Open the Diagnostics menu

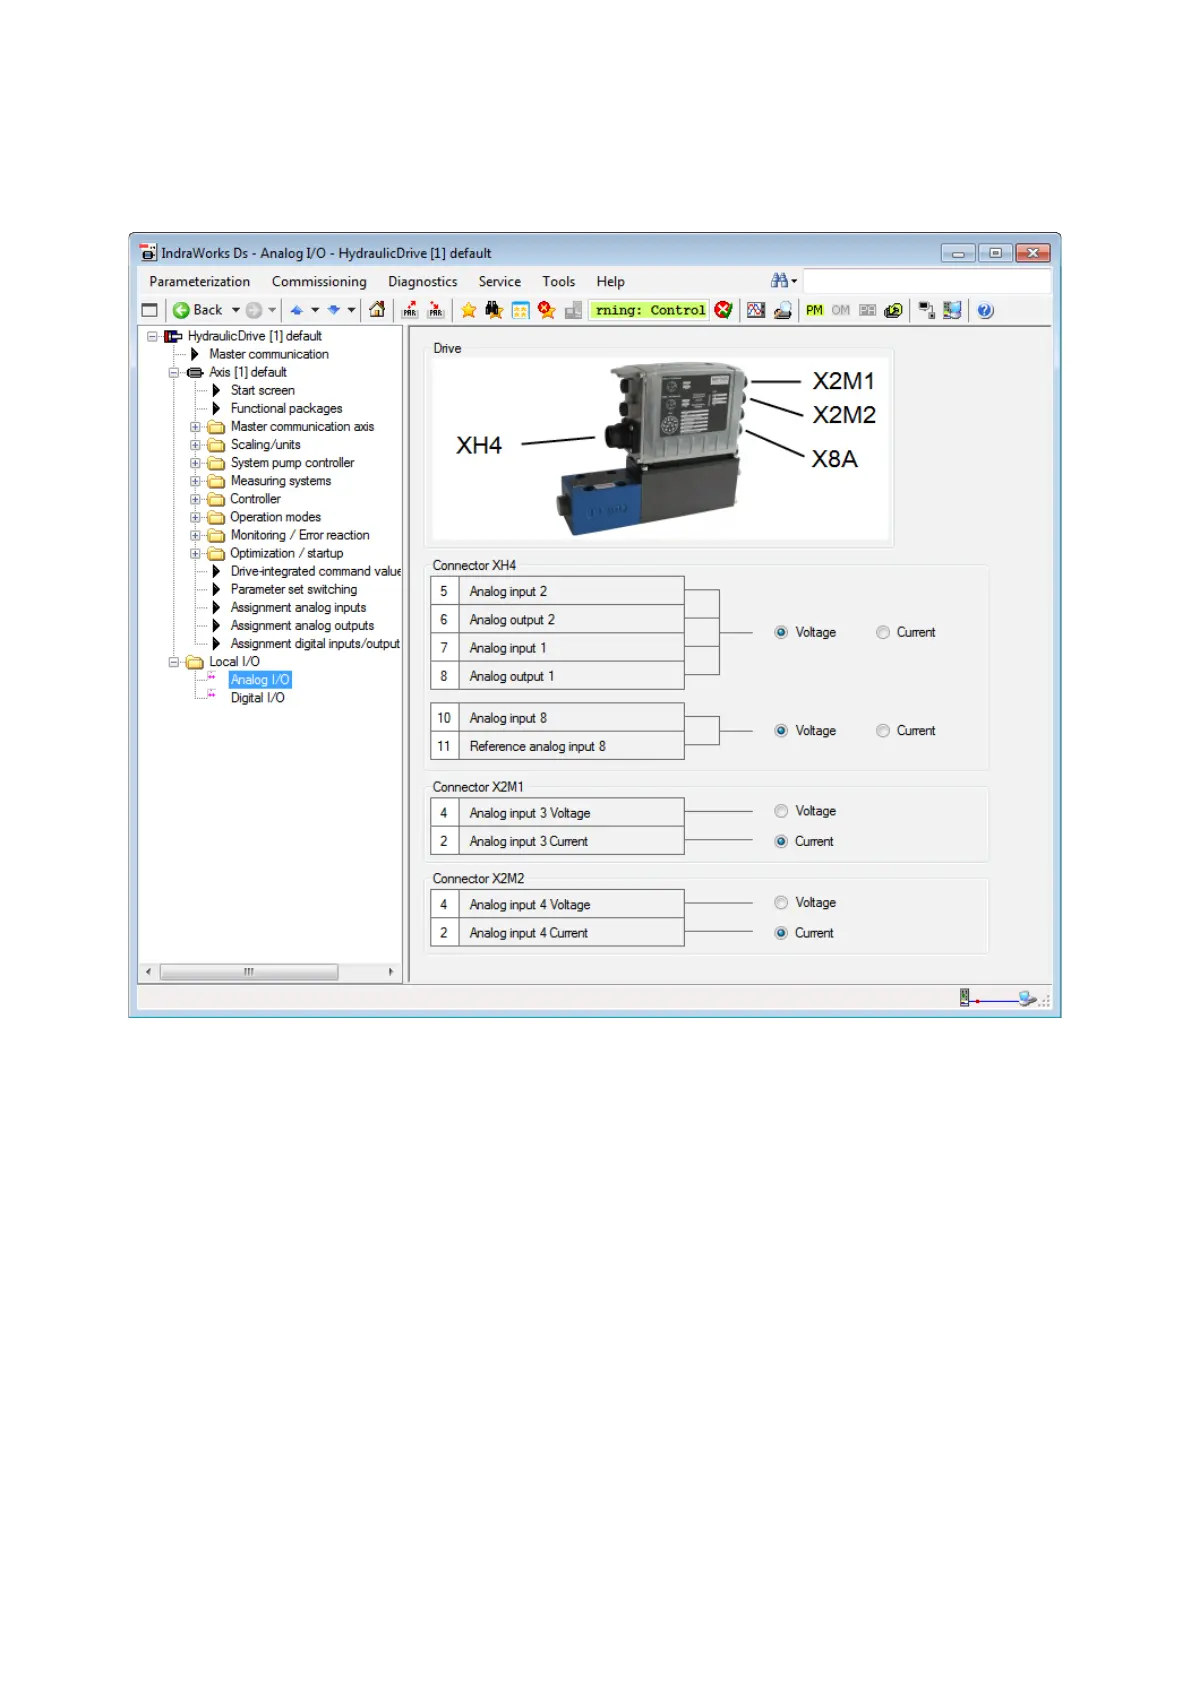point(423,282)
